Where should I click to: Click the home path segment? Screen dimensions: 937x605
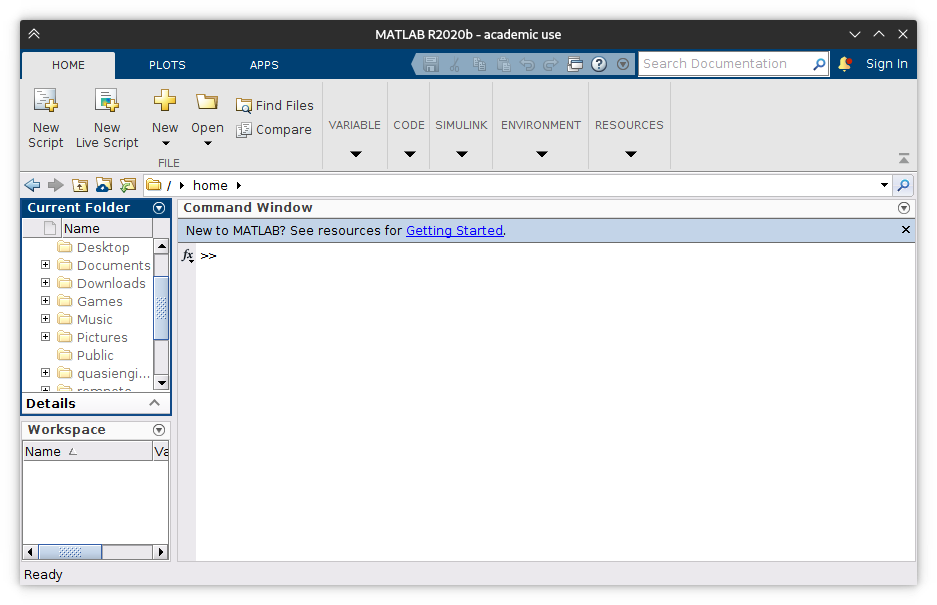[210, 185]
